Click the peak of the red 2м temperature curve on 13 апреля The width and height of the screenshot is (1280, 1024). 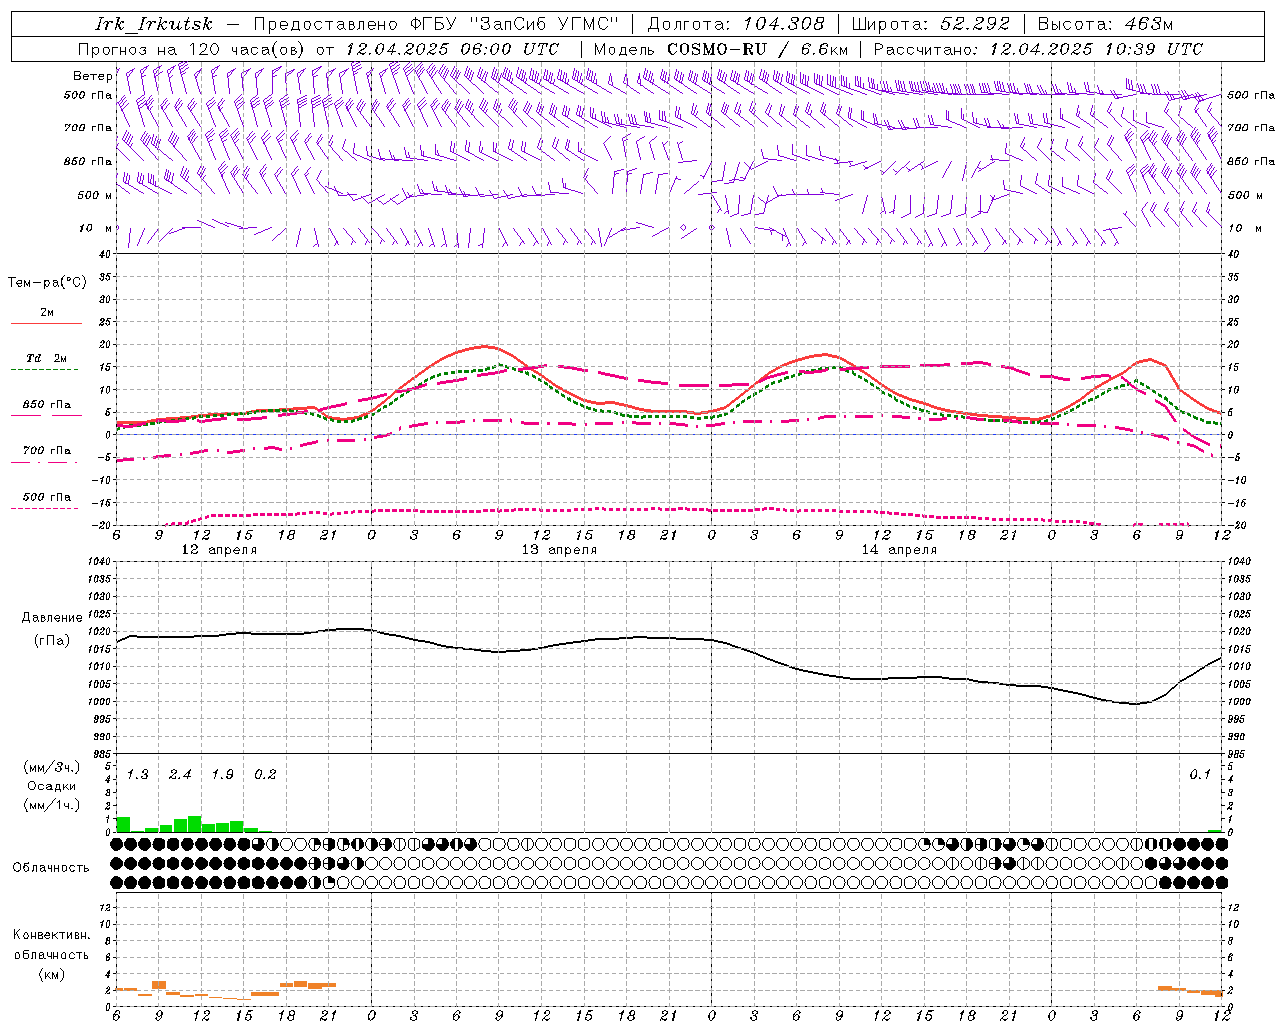(x=485, y=346)
